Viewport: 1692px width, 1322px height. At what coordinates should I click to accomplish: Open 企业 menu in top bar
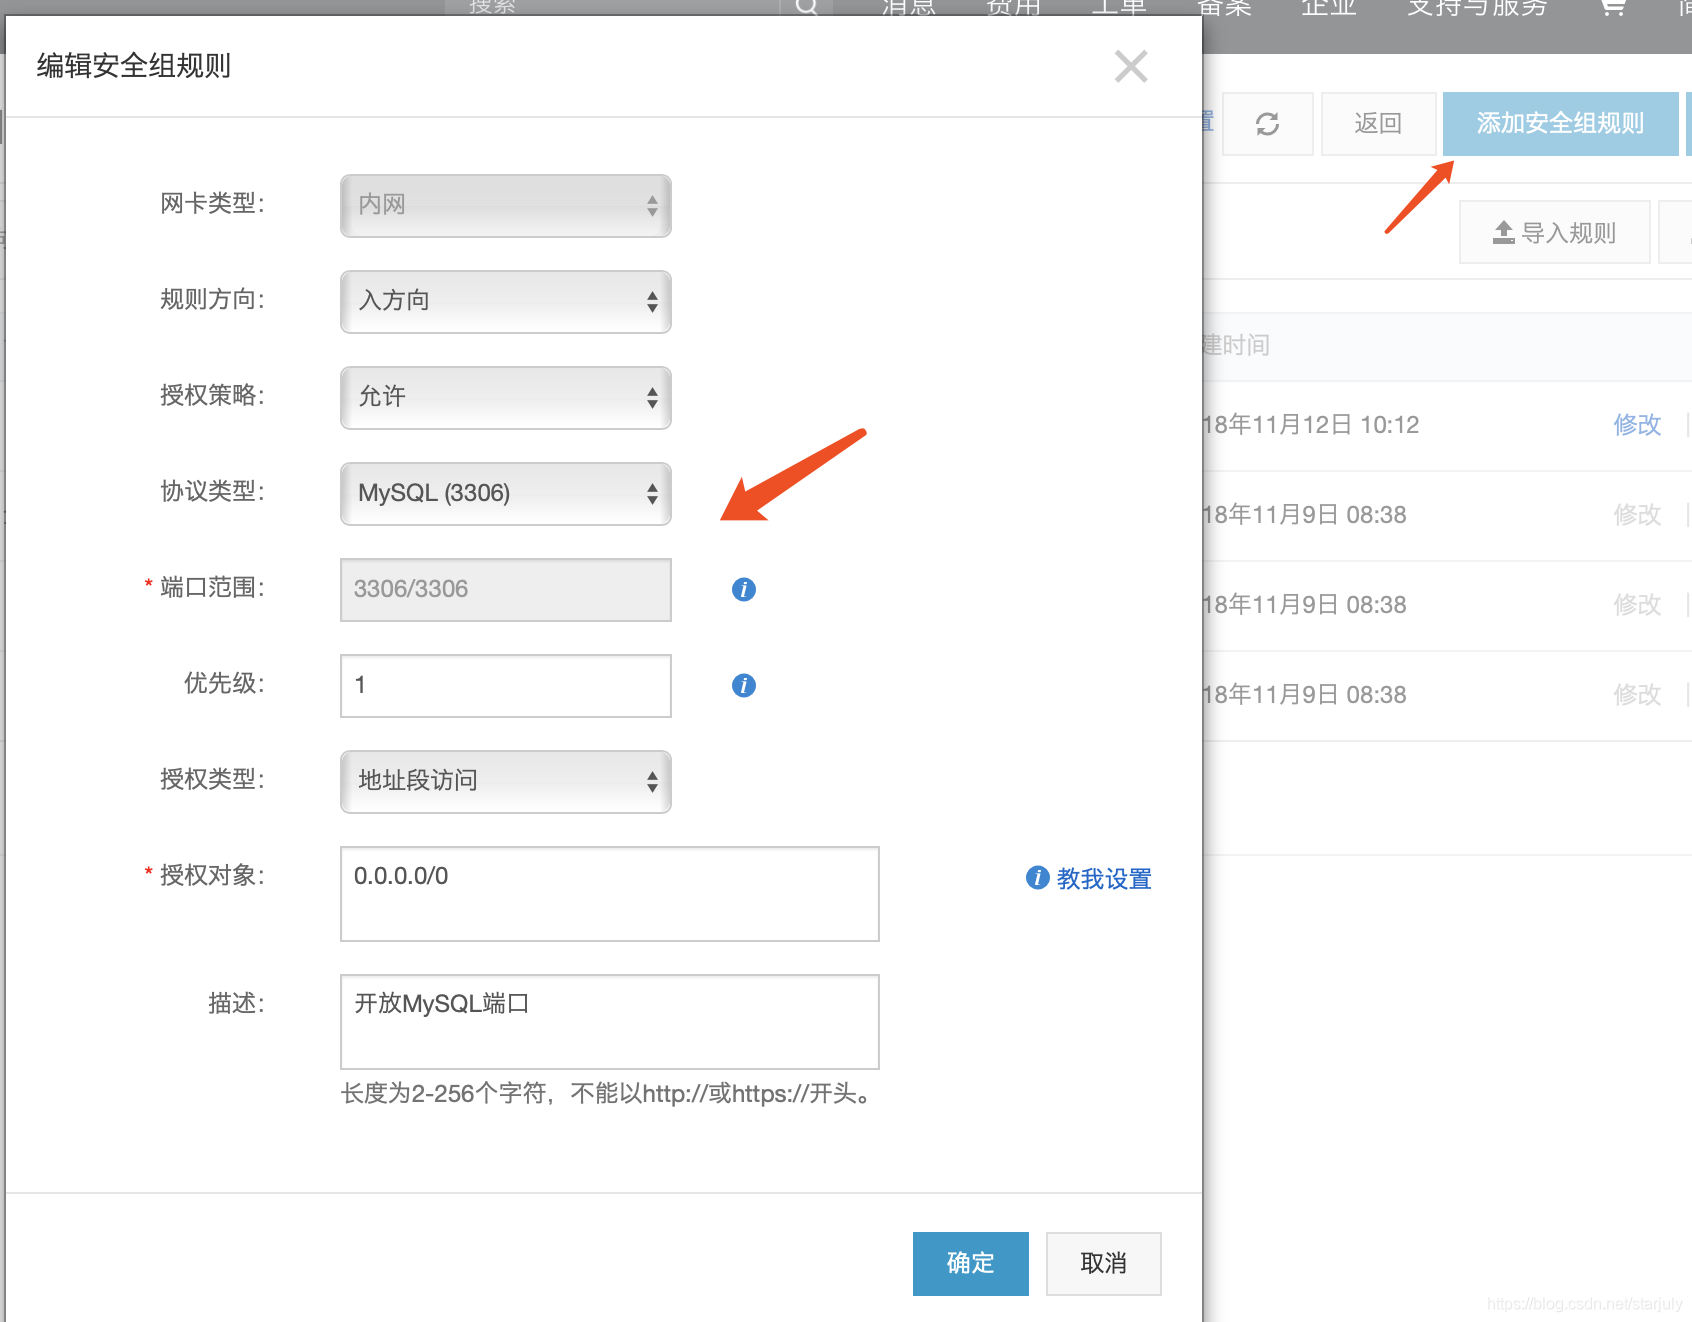coord(1329,8)
